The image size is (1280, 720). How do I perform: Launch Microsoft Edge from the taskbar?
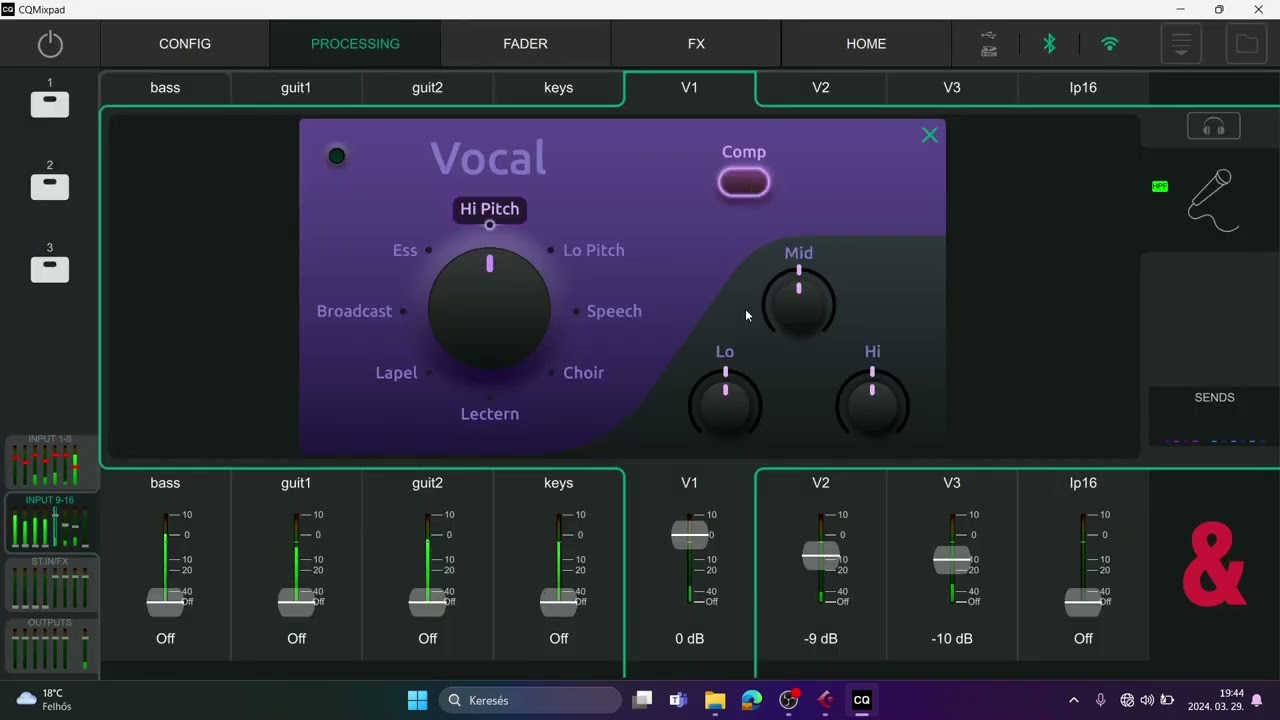tap(752, 700)
